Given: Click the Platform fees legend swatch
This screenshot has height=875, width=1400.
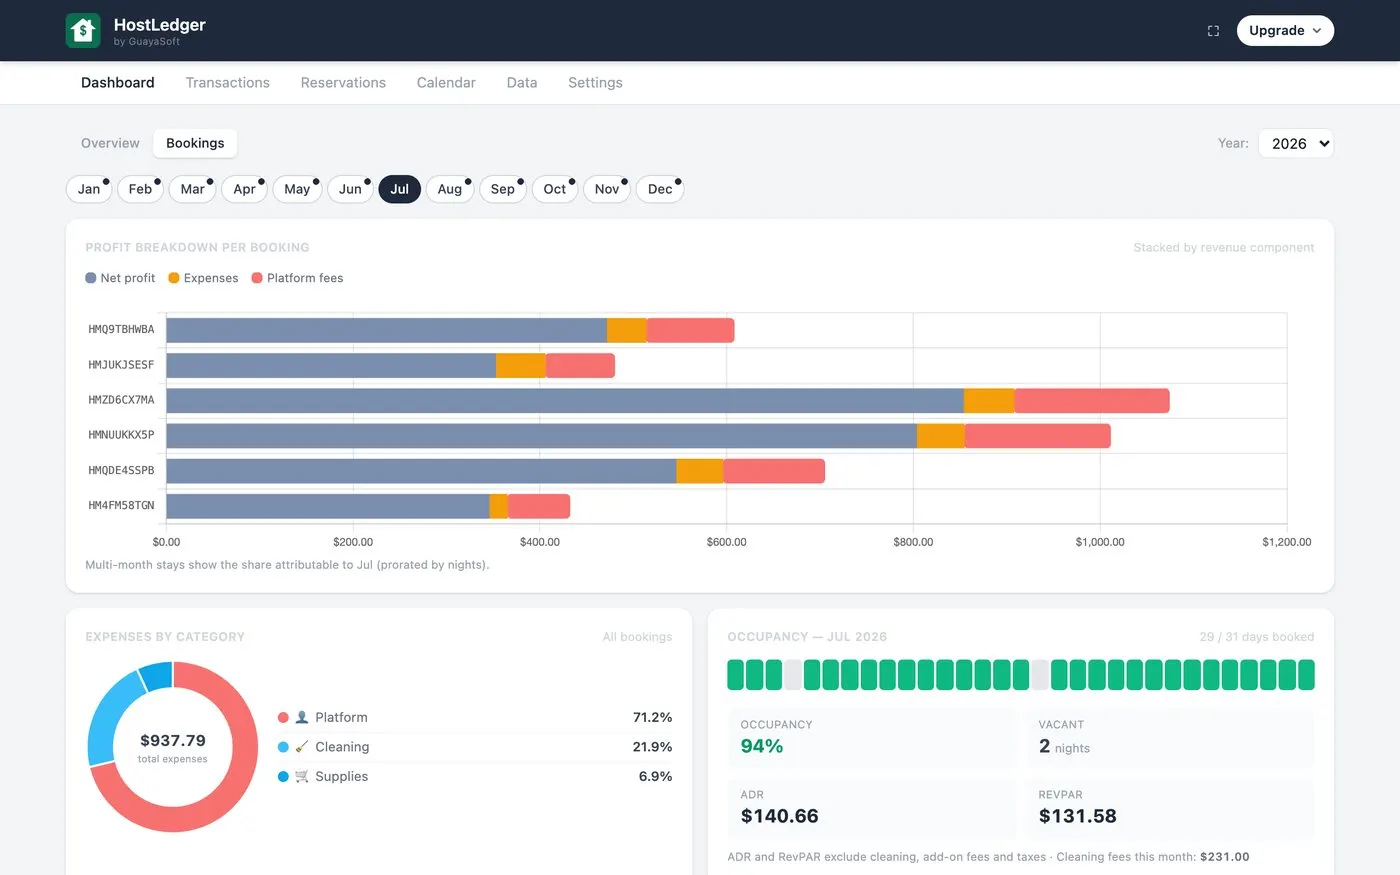Looking at the screenshot, I should [257, 278].
